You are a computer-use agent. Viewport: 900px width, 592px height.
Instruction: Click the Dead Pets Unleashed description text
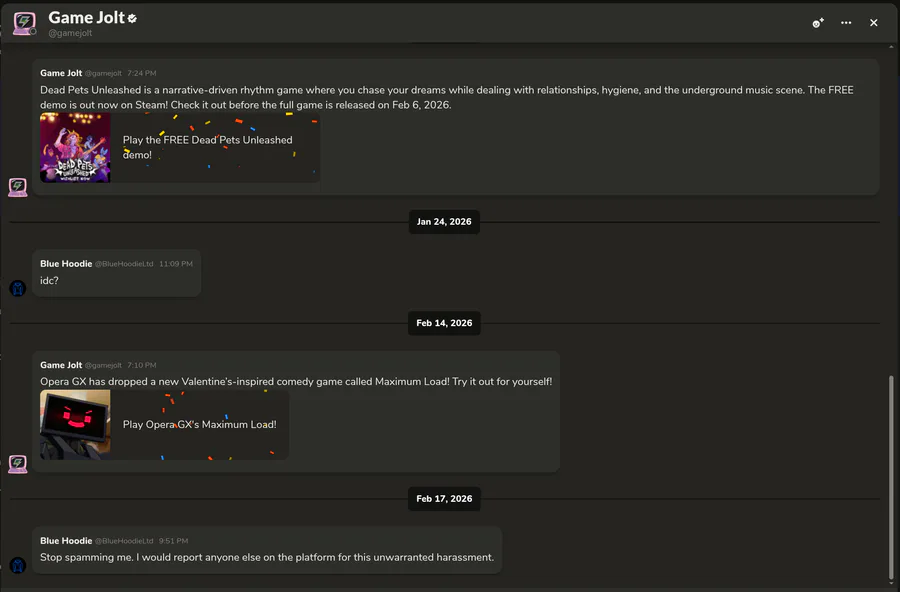pos(447,97)
